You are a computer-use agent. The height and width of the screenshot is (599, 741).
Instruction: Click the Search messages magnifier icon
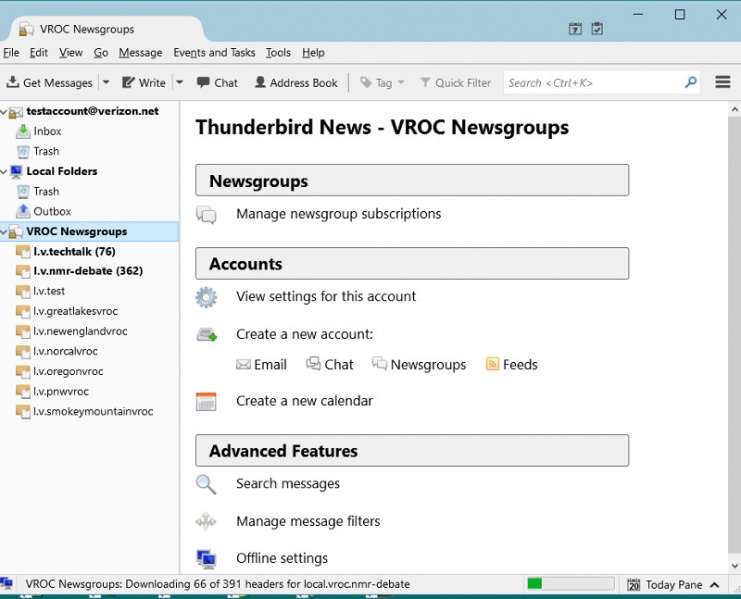point(206,485)
